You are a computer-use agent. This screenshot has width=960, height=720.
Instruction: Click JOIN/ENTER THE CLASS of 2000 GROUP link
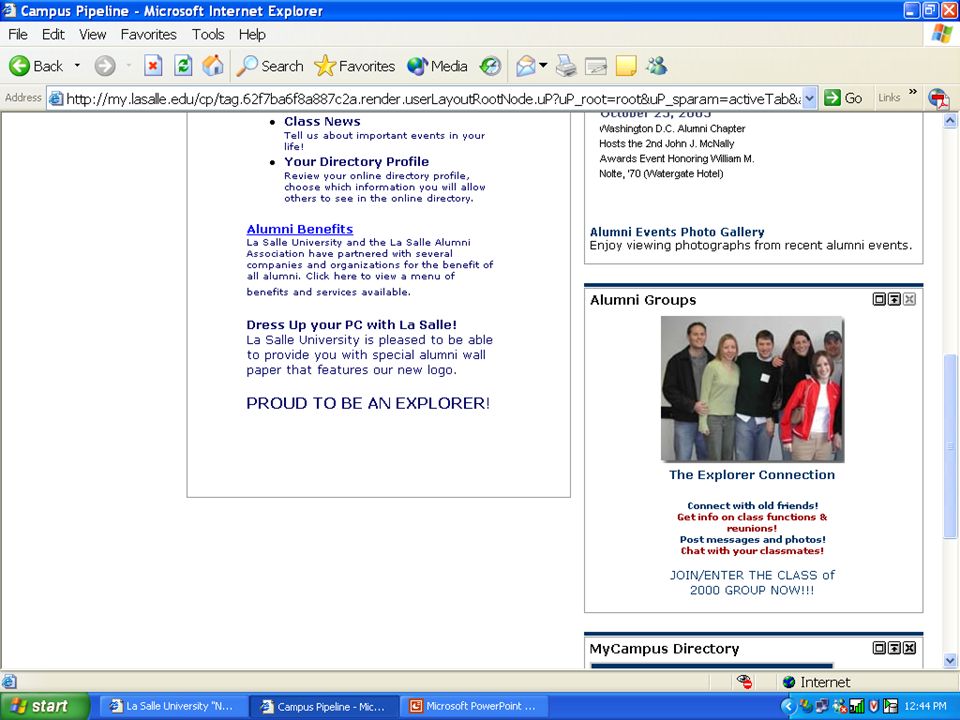(x=752, y=582)
